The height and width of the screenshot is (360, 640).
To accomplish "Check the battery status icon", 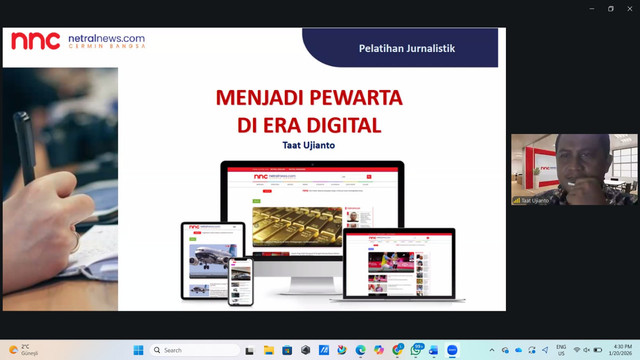I will pyautogui.click(x=598, y=350).
